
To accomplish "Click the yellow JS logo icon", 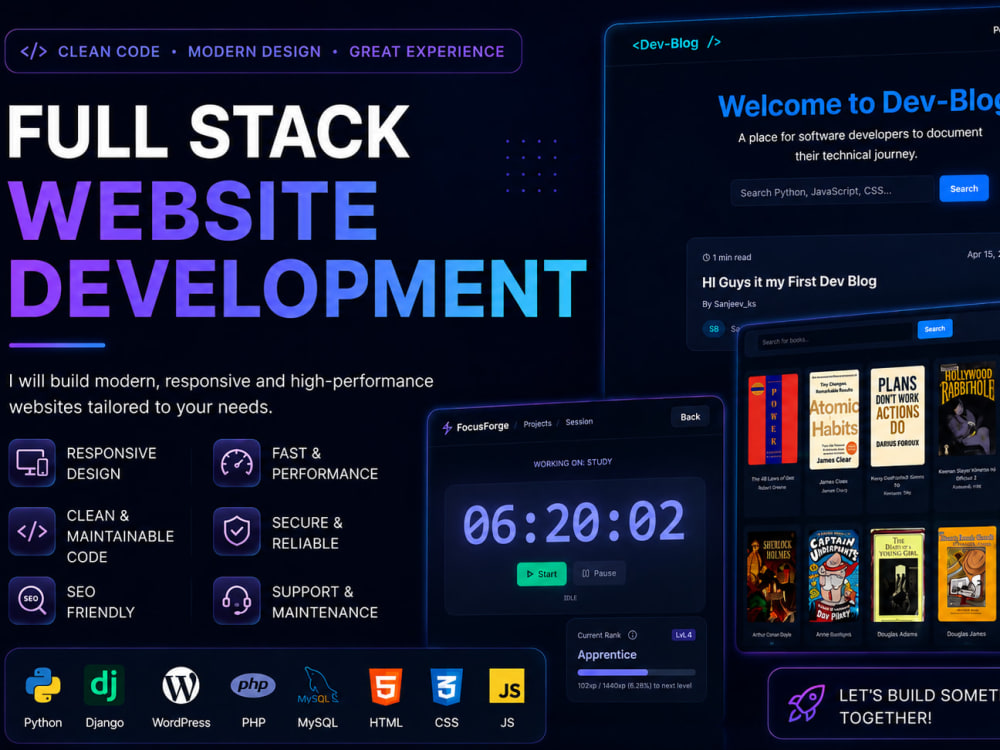I will pyautogui.click(x=507, y=686).
